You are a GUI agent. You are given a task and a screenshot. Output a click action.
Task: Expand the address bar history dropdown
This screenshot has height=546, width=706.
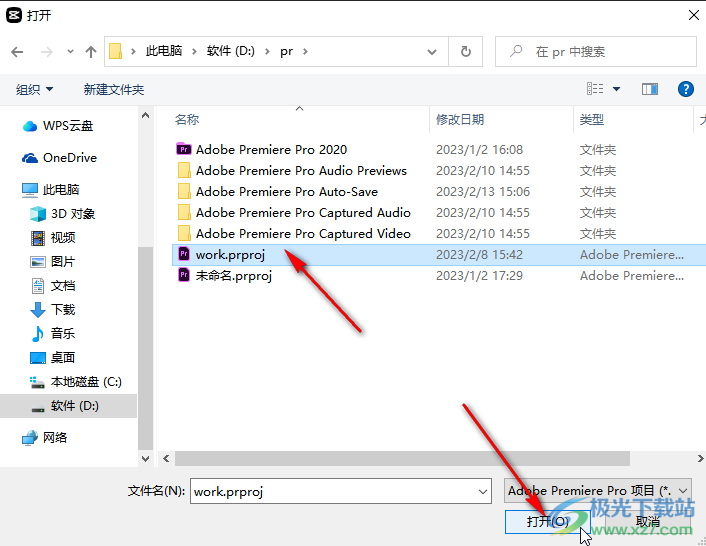(431, 52)
